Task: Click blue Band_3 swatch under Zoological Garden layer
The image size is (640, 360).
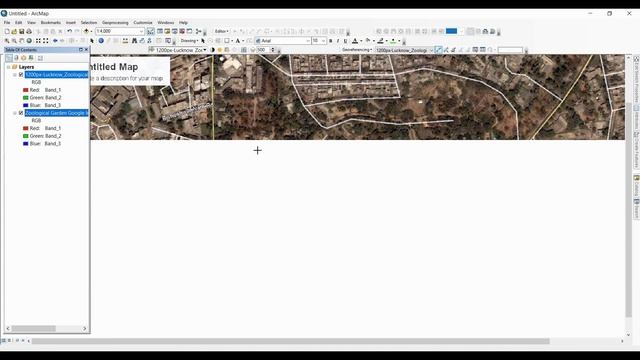Action: click(x=26, y=144)
